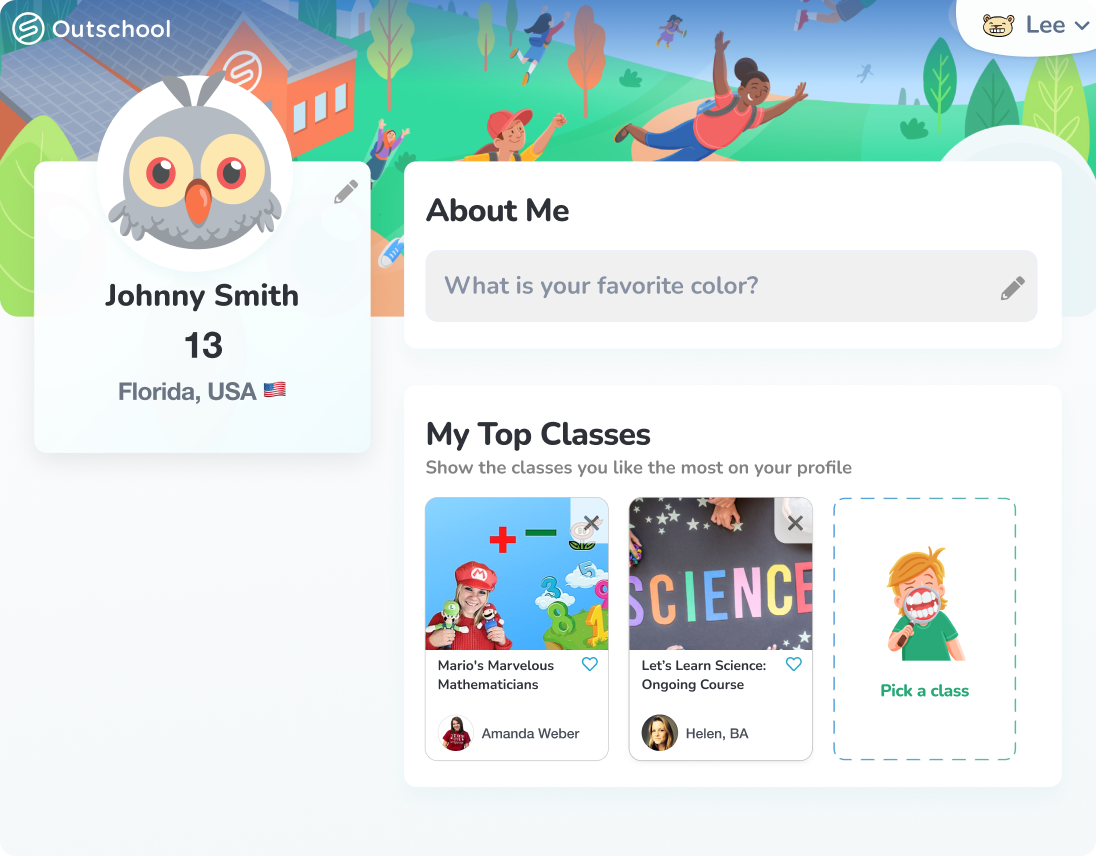Click the favorite color input field
Screen dimensions: 1096x856
(x=731, y=286)
